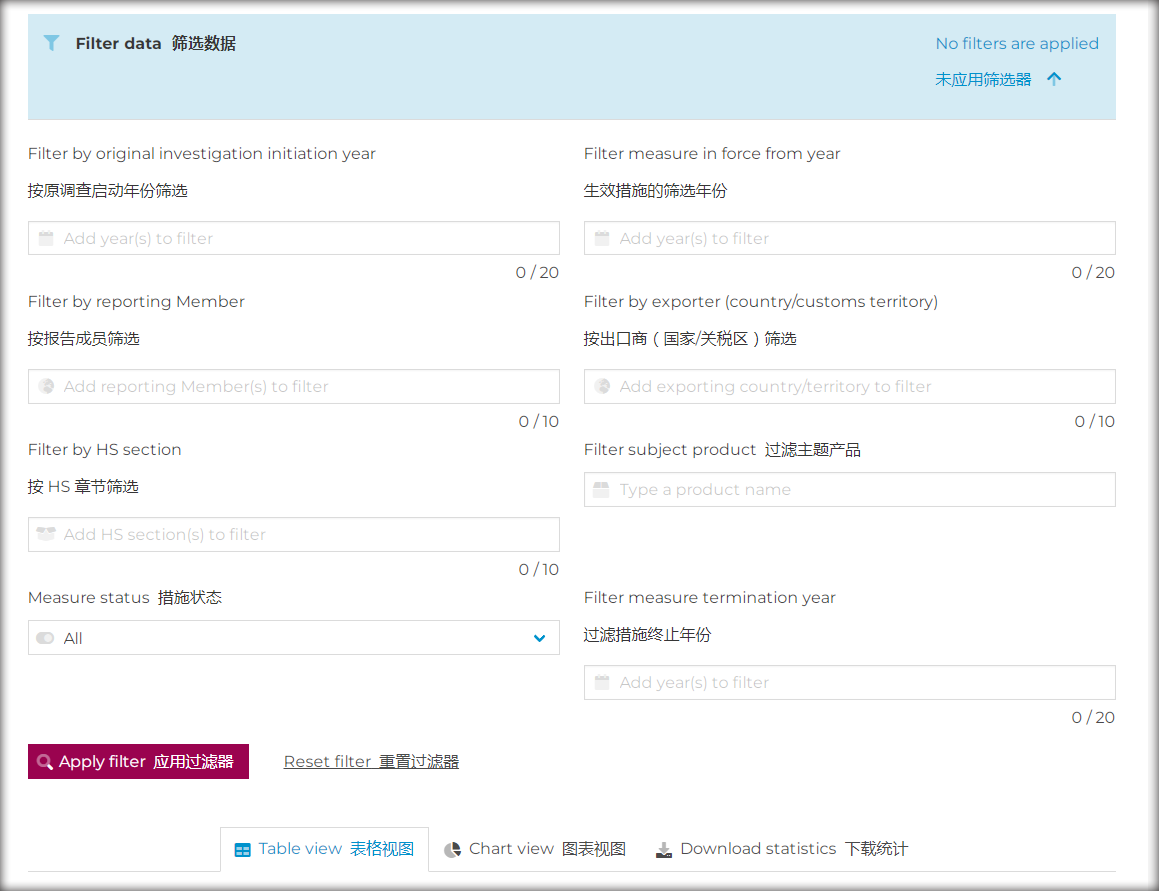The width and height of the screenshot is (1159, 891).
Task: Collapse the filter panel using the up arrow
Action: click(1054, 79)
